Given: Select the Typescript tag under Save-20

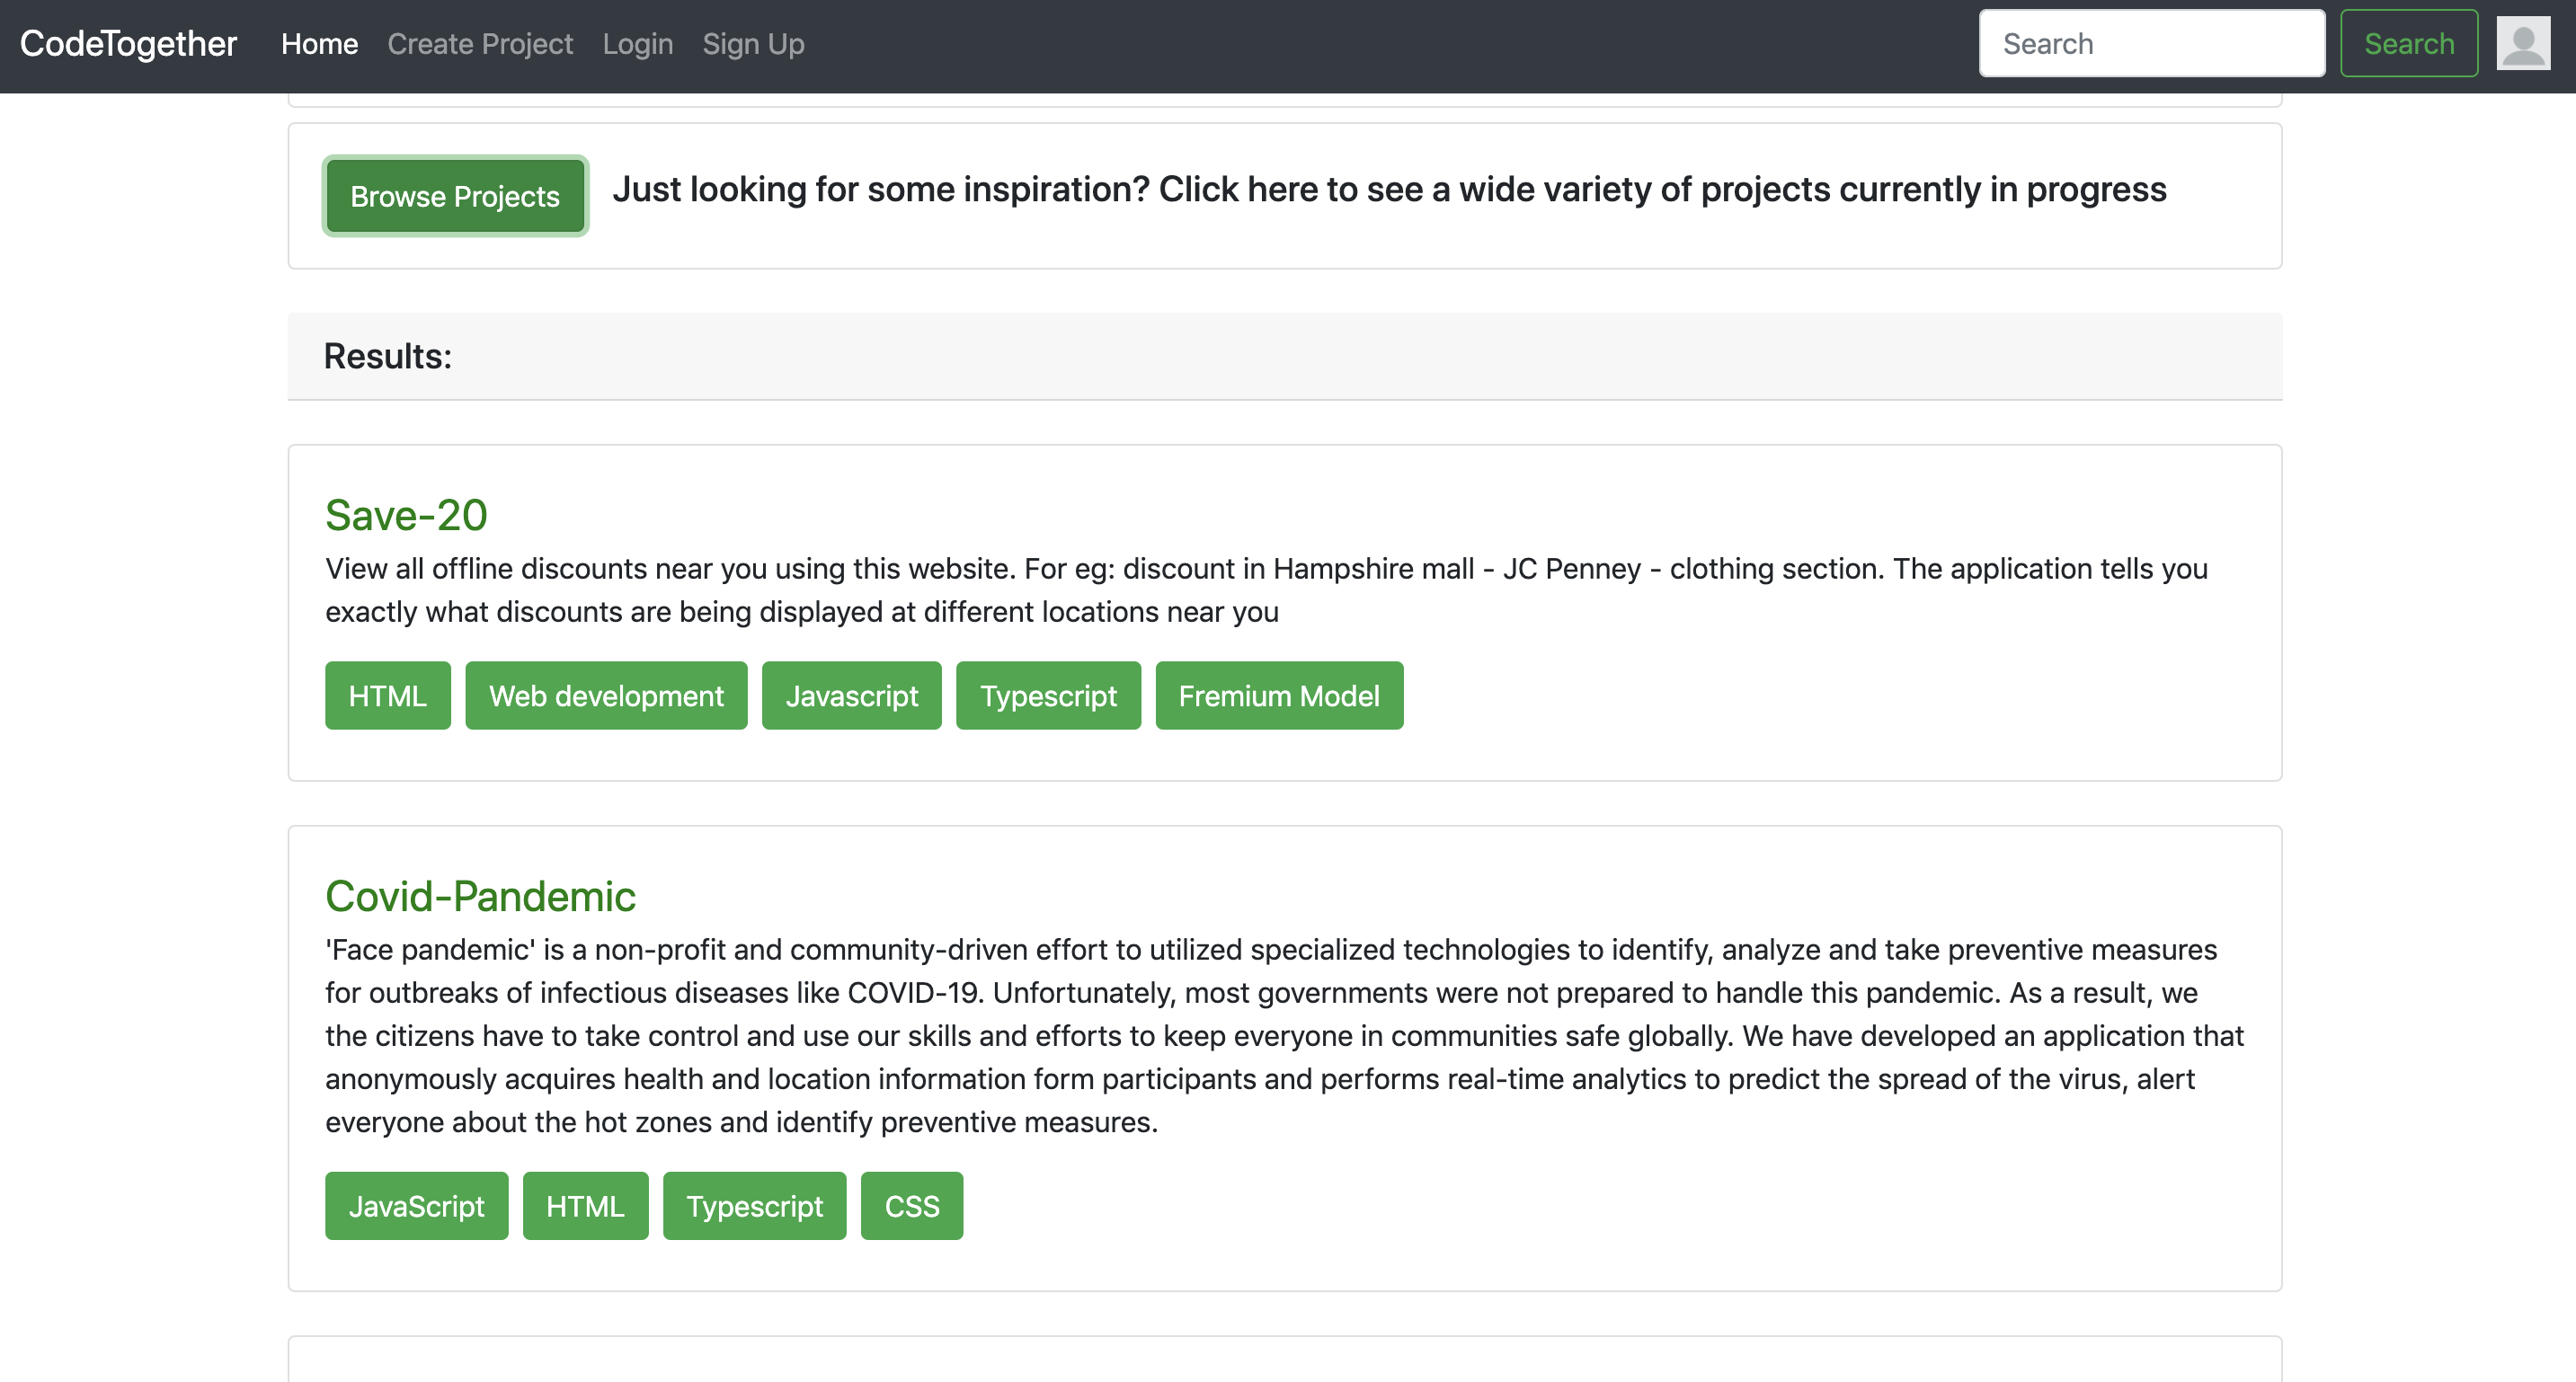Looking at the screenshot, I should [x=1048, y=695].
